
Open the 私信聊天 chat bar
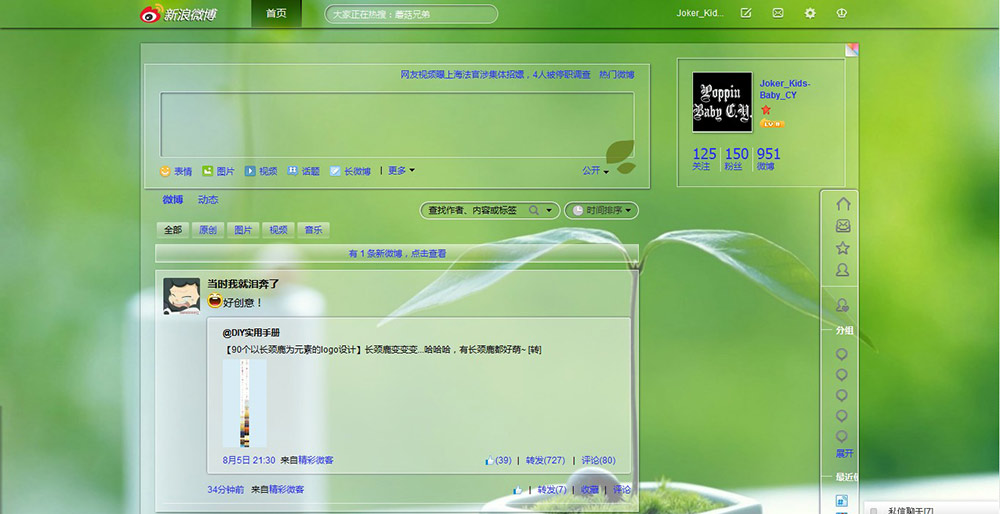(931, 508)
